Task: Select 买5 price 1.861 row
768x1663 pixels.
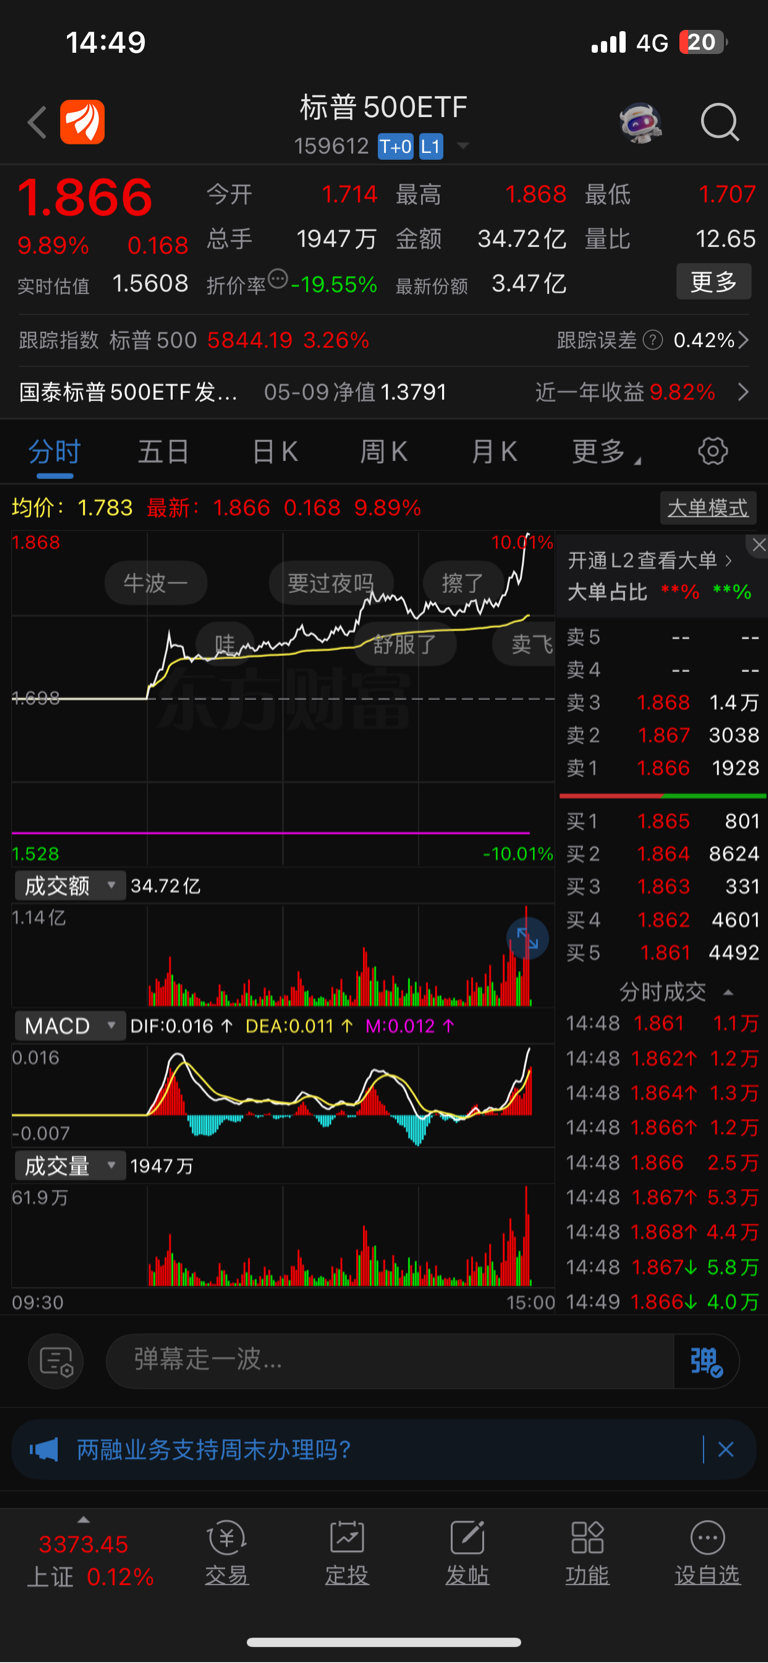Action: tap(662, 953)
